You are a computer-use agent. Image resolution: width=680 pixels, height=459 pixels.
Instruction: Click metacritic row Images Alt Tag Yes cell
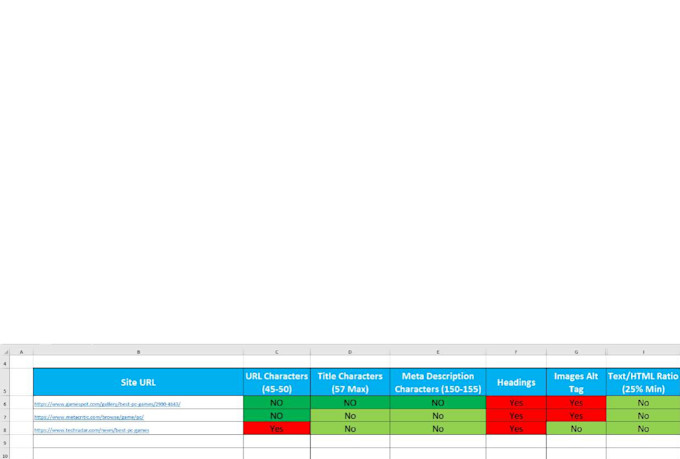click(x=576, y=416)
